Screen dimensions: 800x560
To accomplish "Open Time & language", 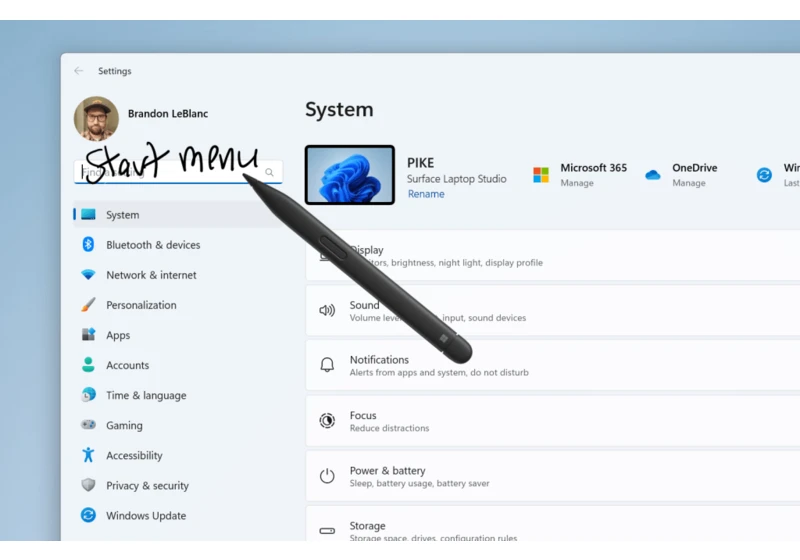I will (x=146, y=395).
